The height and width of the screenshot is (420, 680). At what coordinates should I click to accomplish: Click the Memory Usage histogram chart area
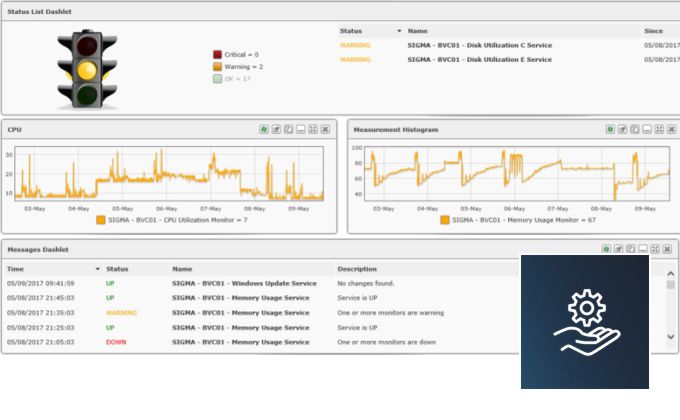point(517,174)
